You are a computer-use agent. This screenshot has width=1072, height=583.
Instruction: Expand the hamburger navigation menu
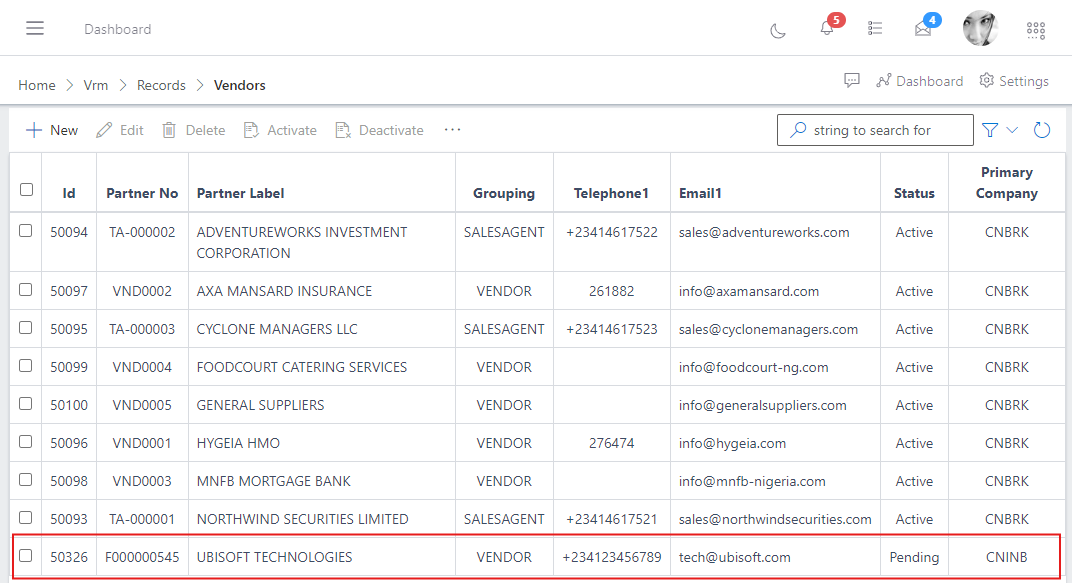[35, 28]
